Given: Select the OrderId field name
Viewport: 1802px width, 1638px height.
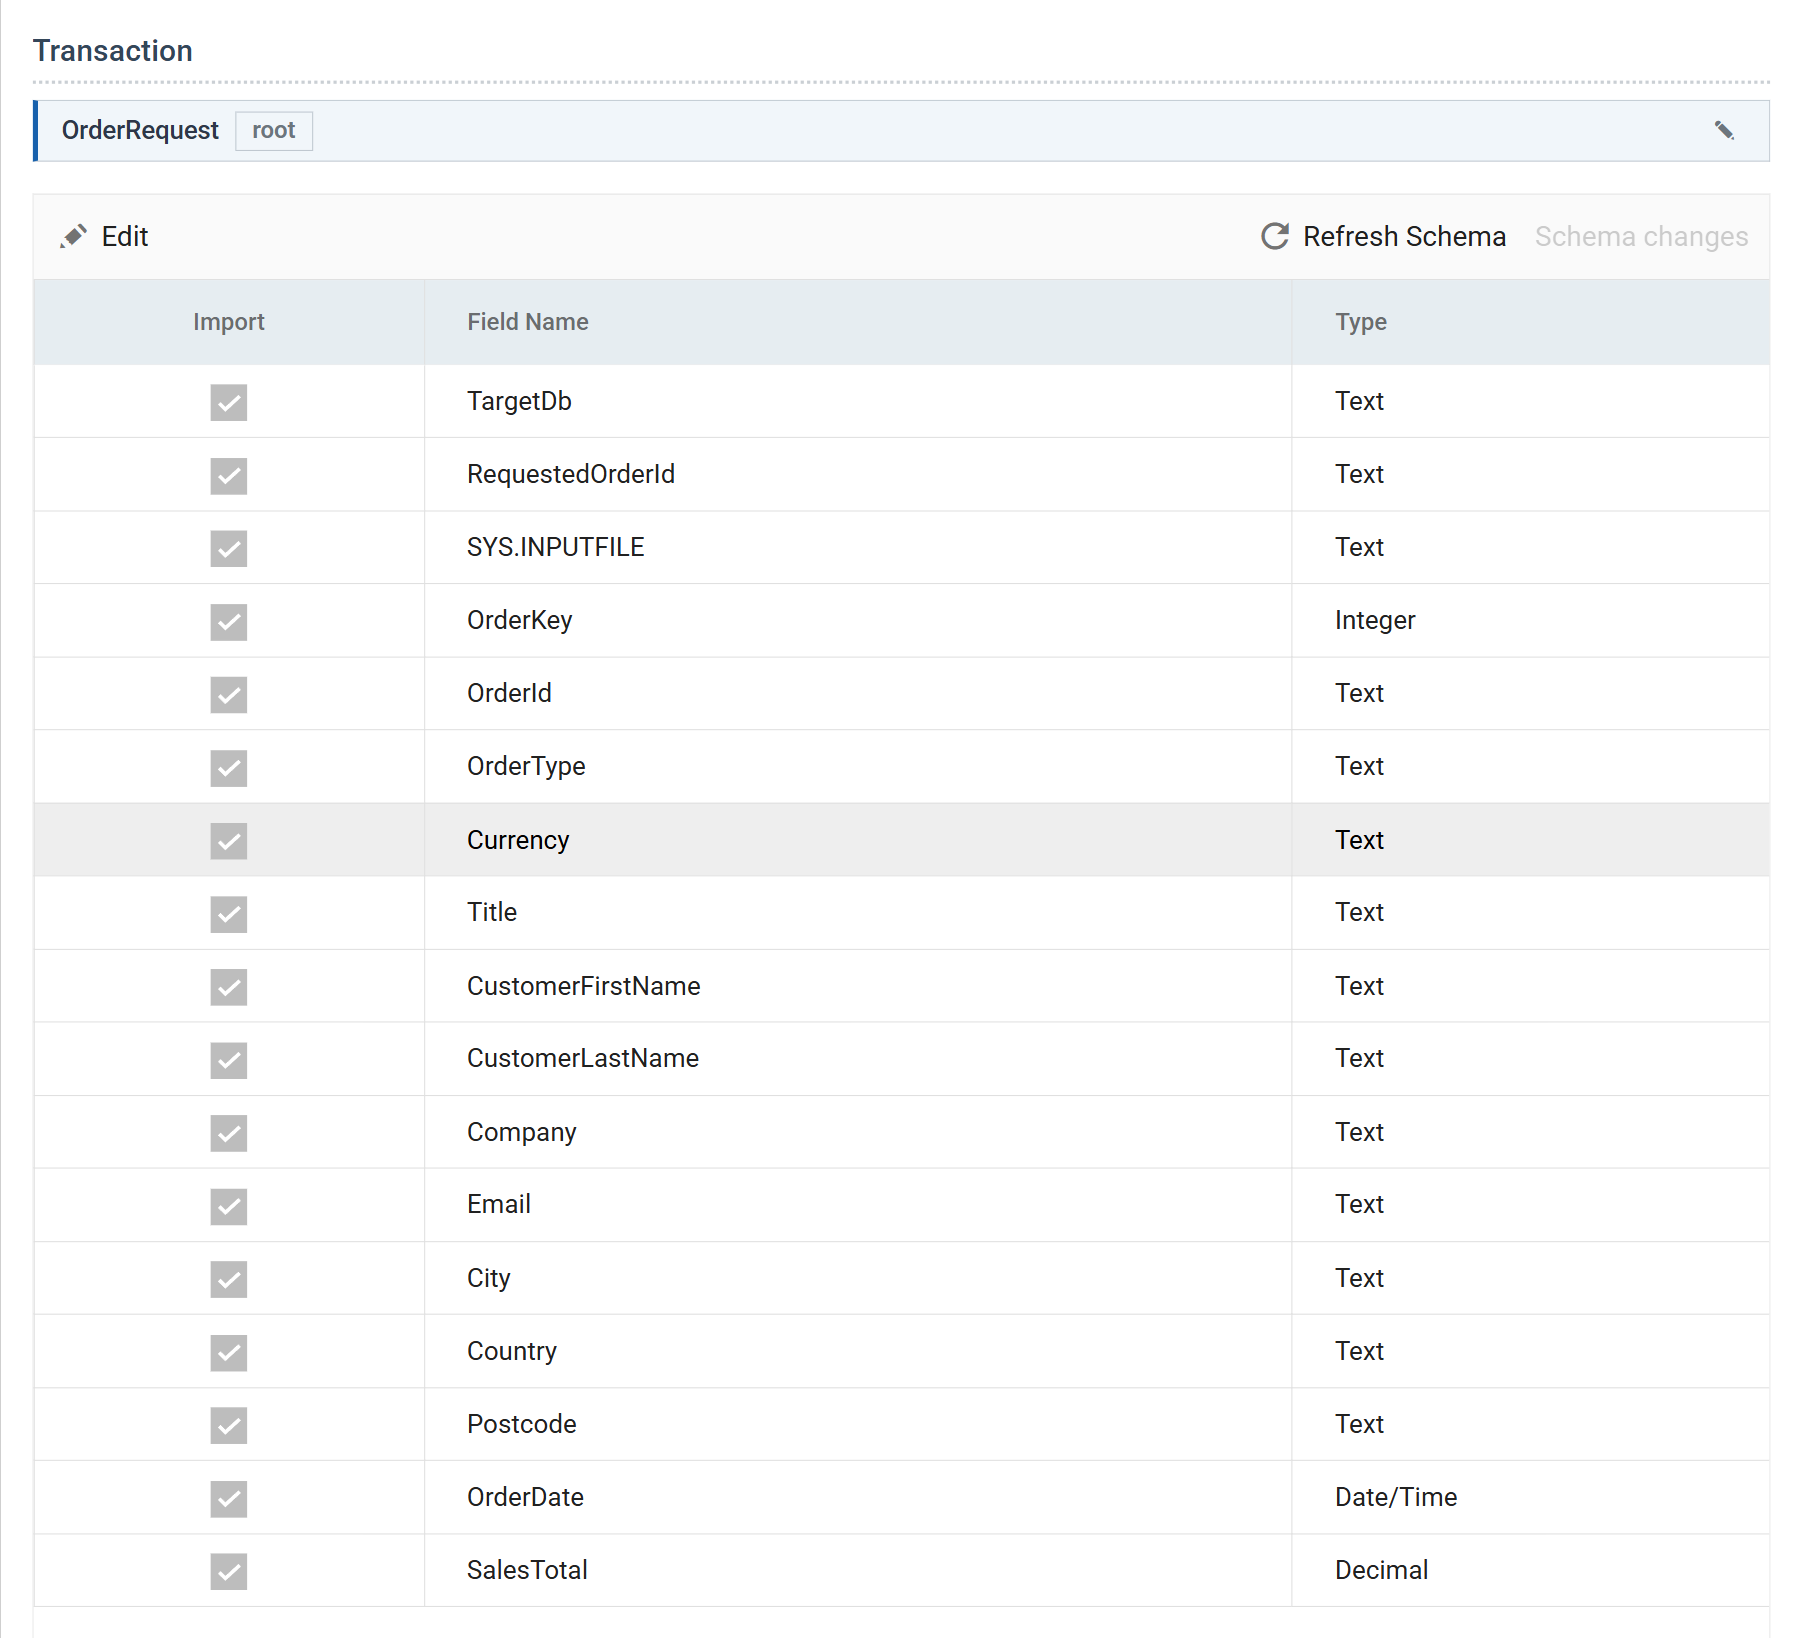Looking at the screenshot, I should 509,693.
